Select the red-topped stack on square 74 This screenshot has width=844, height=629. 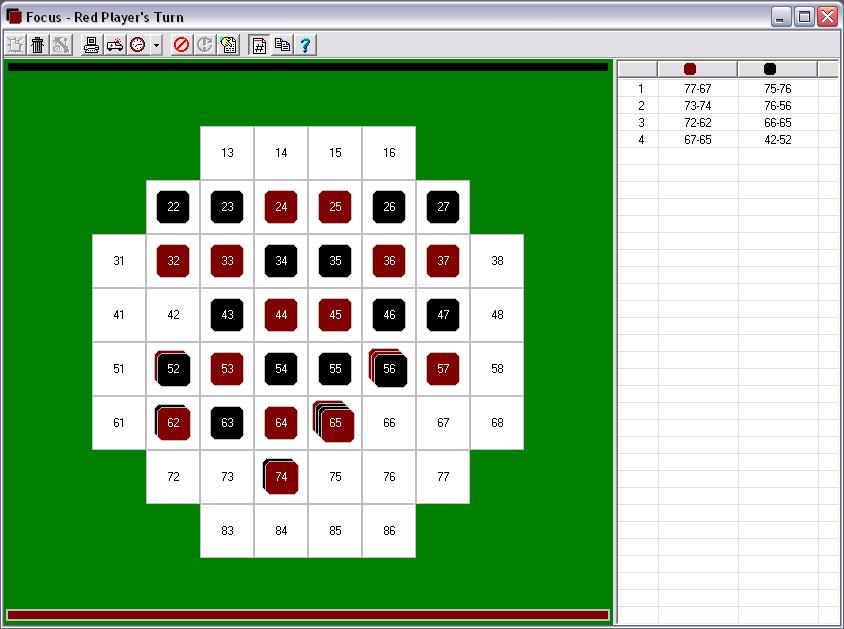pyautogui.click(x=280, y=476)
